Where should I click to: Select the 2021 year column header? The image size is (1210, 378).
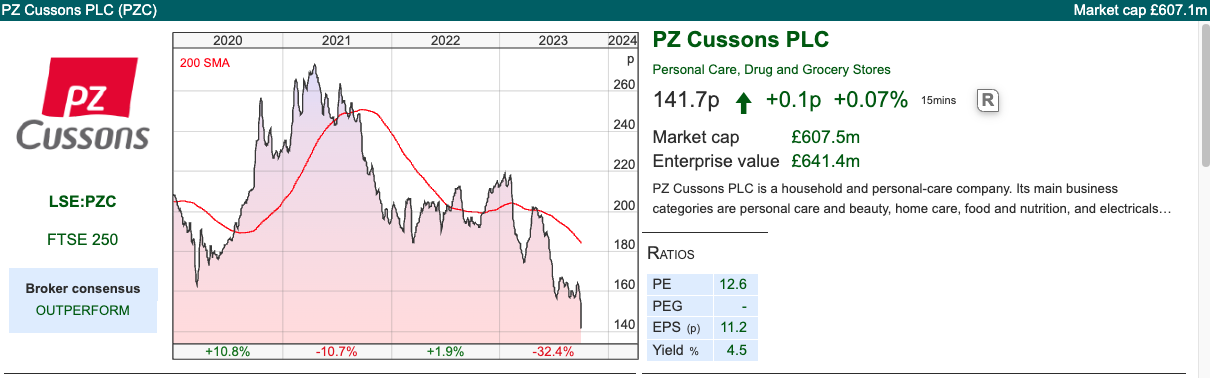(x=336, y=41)
